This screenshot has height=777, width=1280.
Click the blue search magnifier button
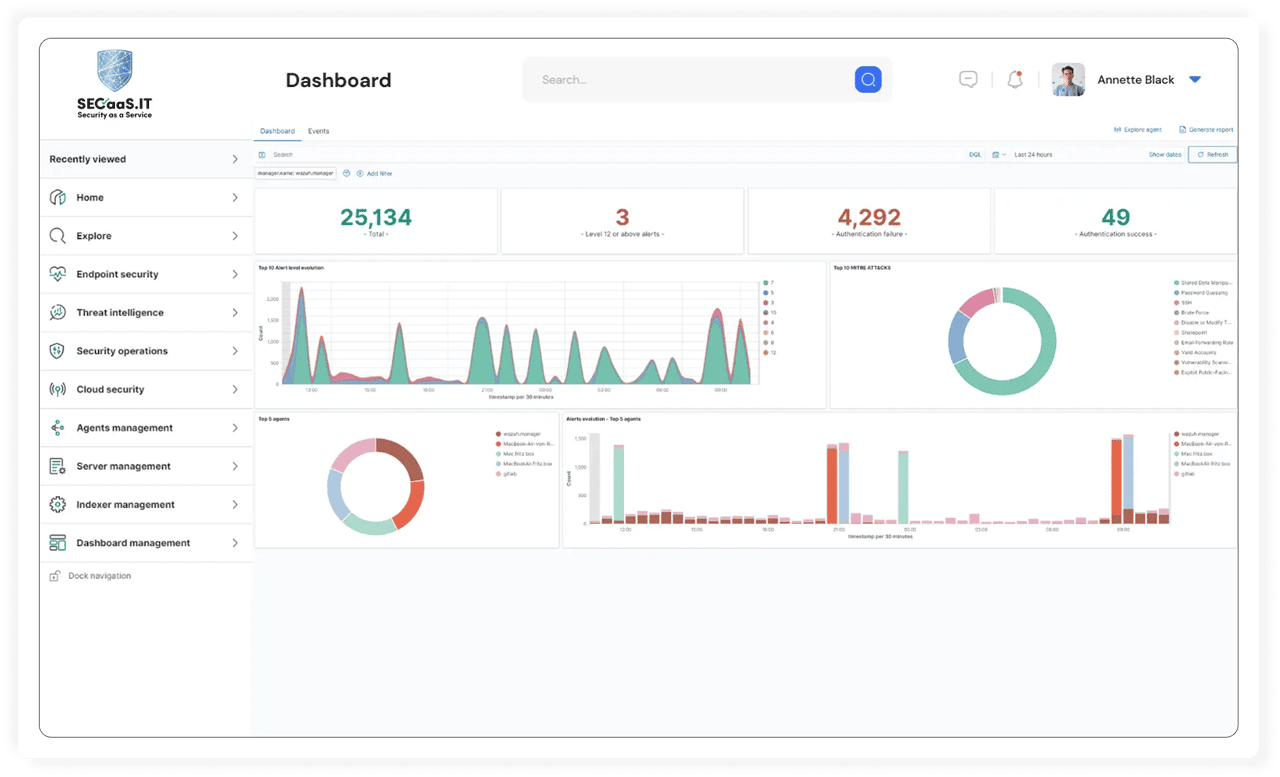pyautogui.click(x=868, y=80)
